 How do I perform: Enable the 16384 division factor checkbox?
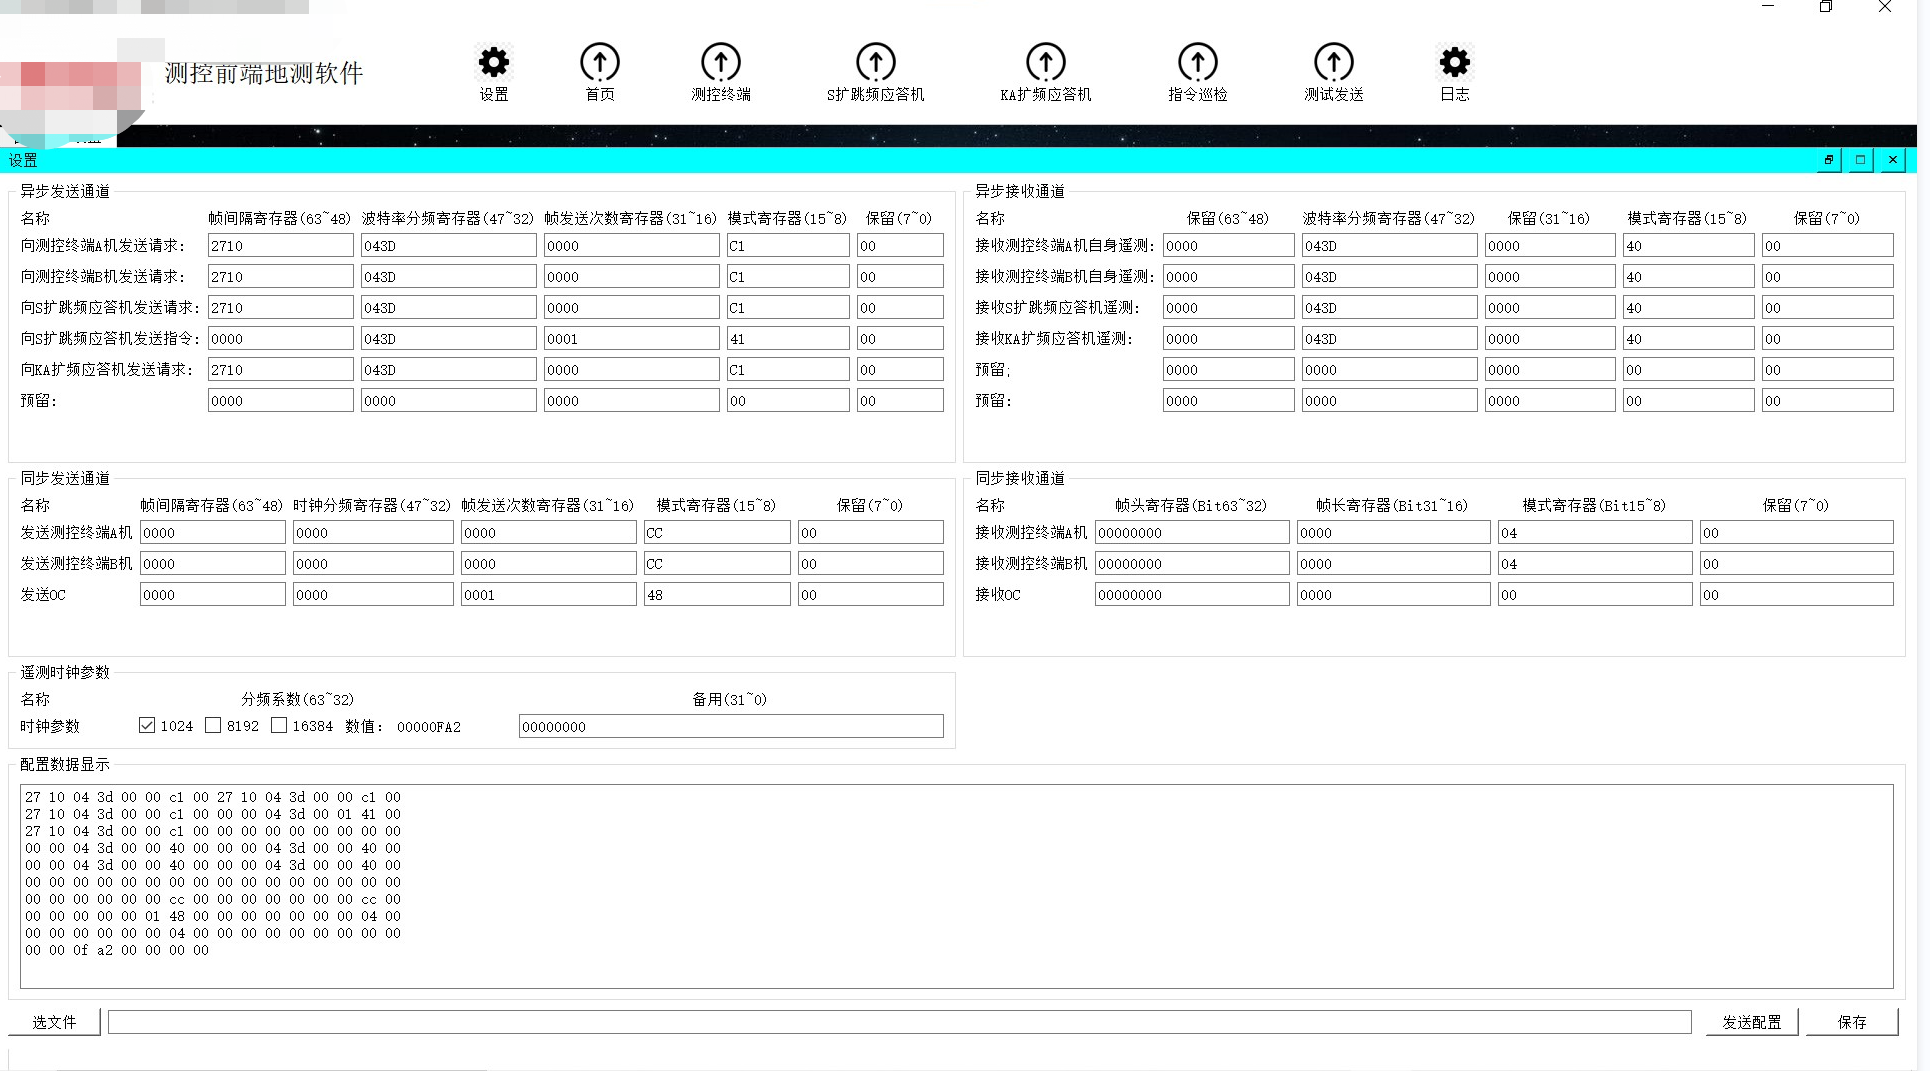(279, 726)
